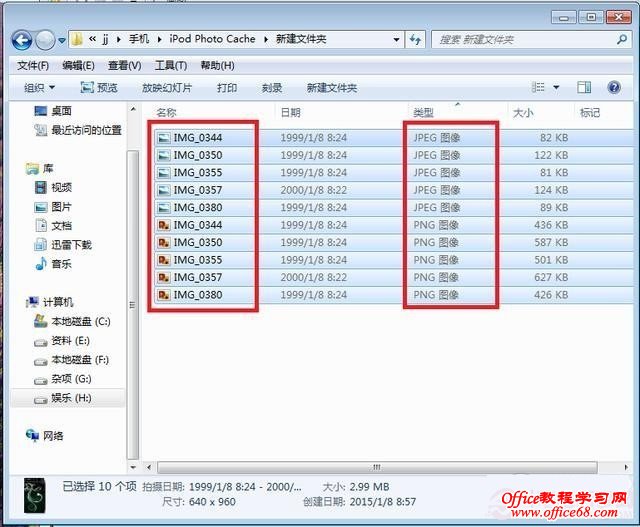Viewport: 640px width, 527px height.
Task: Open the 查看(V) menu
Action: (x=124, y=65)
